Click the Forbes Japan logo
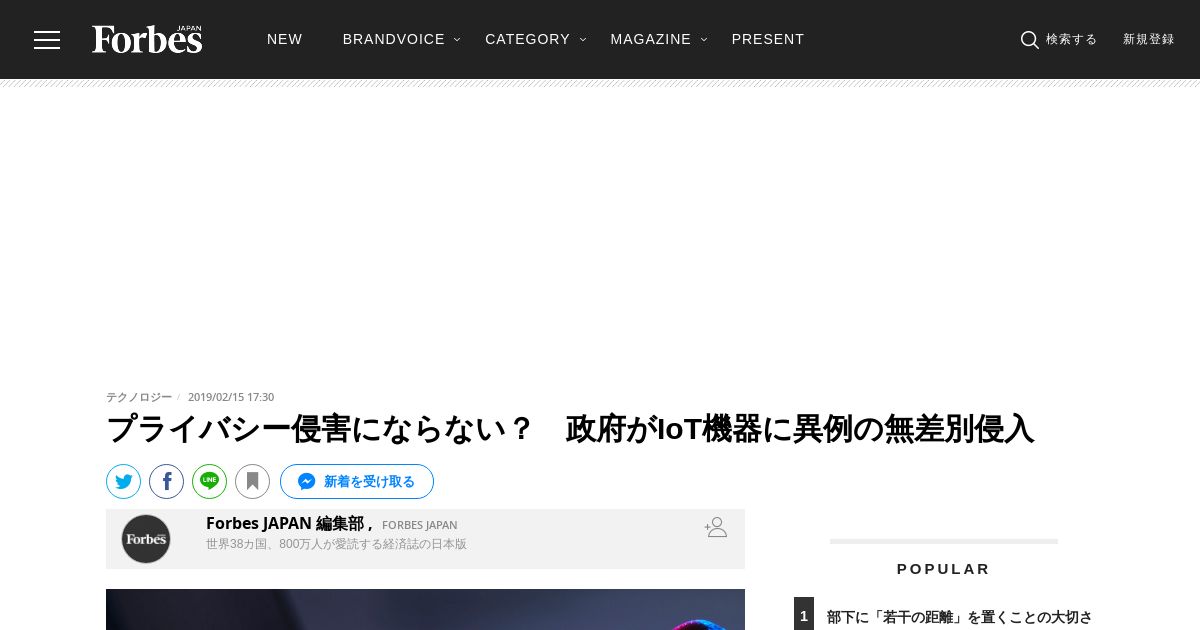Viewport: 1200px width, 630px height. click(x=147, y=39)
